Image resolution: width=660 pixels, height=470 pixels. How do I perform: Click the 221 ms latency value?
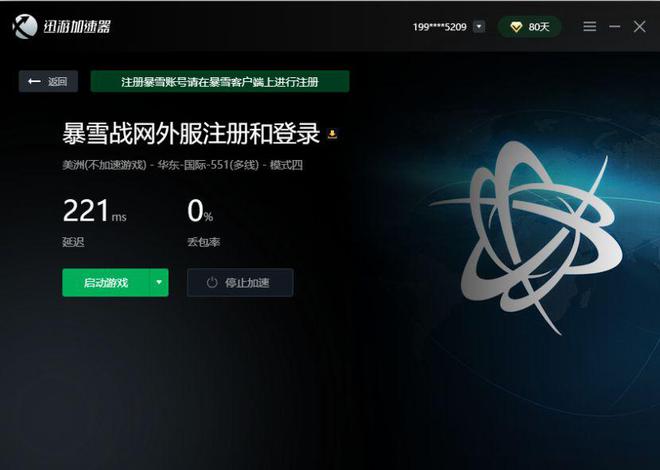click(95, 210)
